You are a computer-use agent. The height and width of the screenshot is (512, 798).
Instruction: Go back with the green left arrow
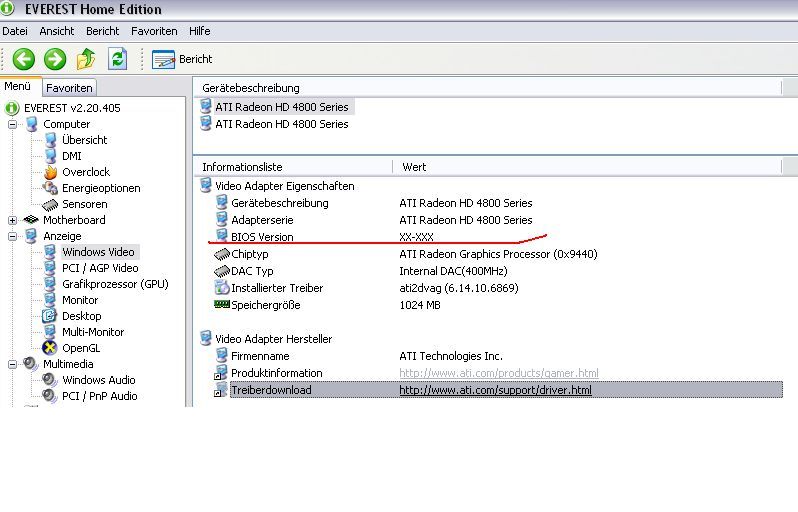(x=23, y=59)
